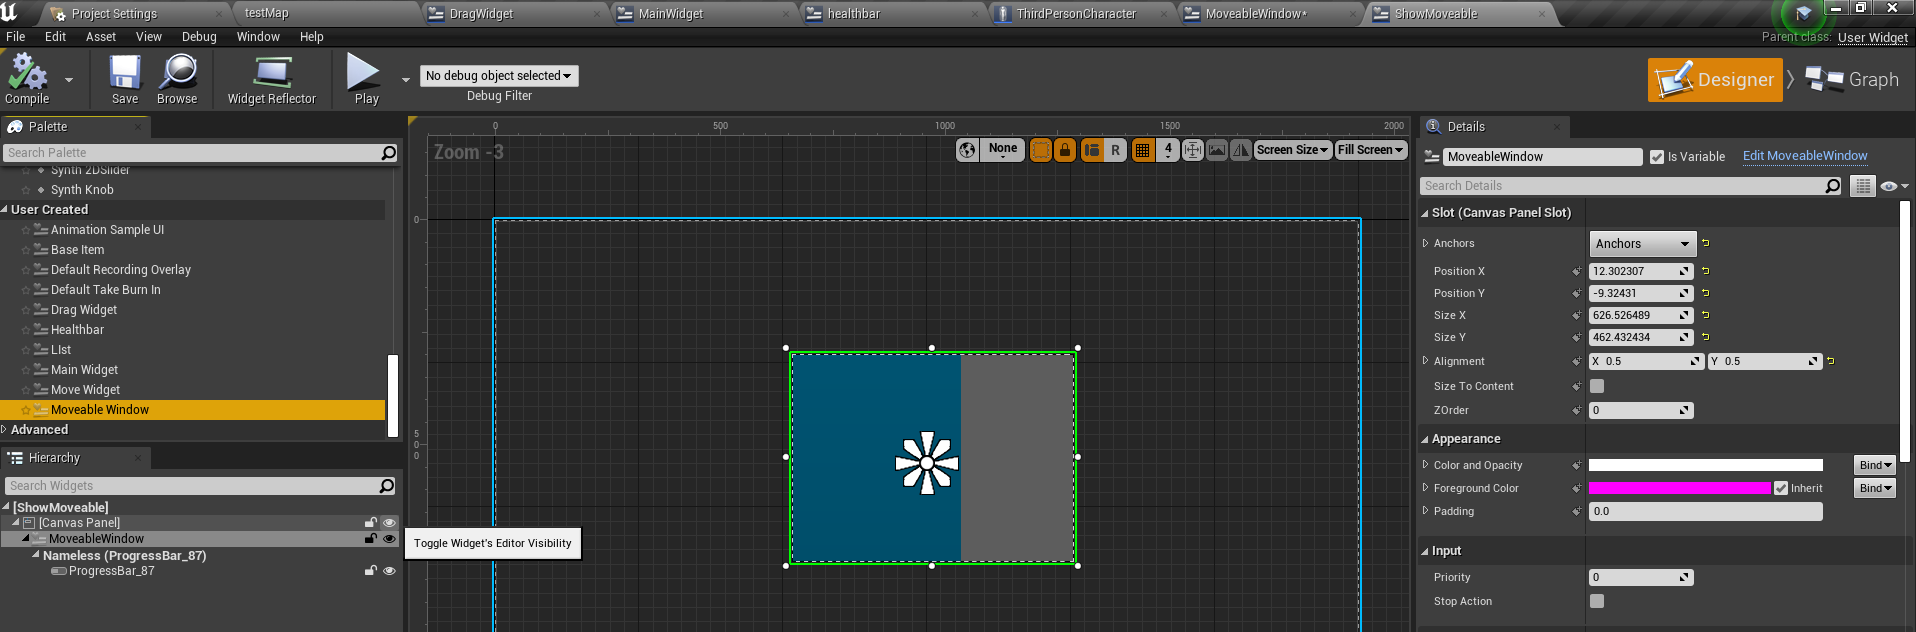1916x632 pixels.
Task: Toggle lock on MoveableWindow row
Action: (371, 539)
